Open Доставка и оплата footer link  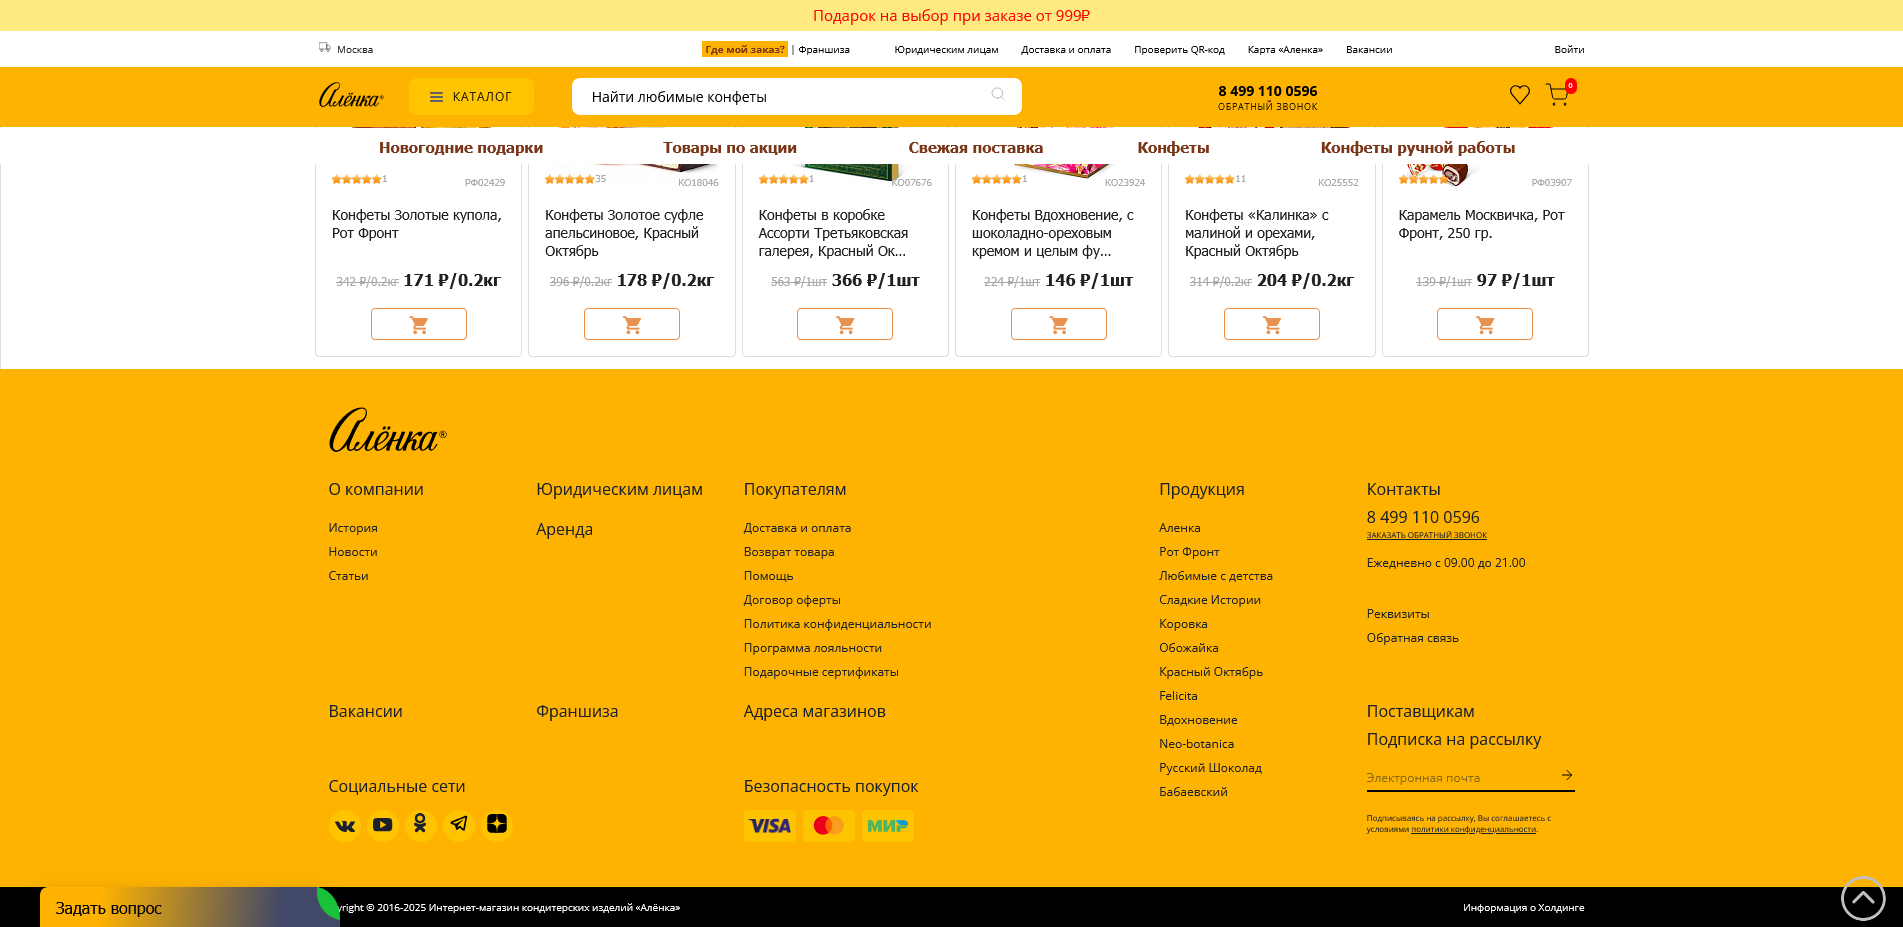pos(797,528)
